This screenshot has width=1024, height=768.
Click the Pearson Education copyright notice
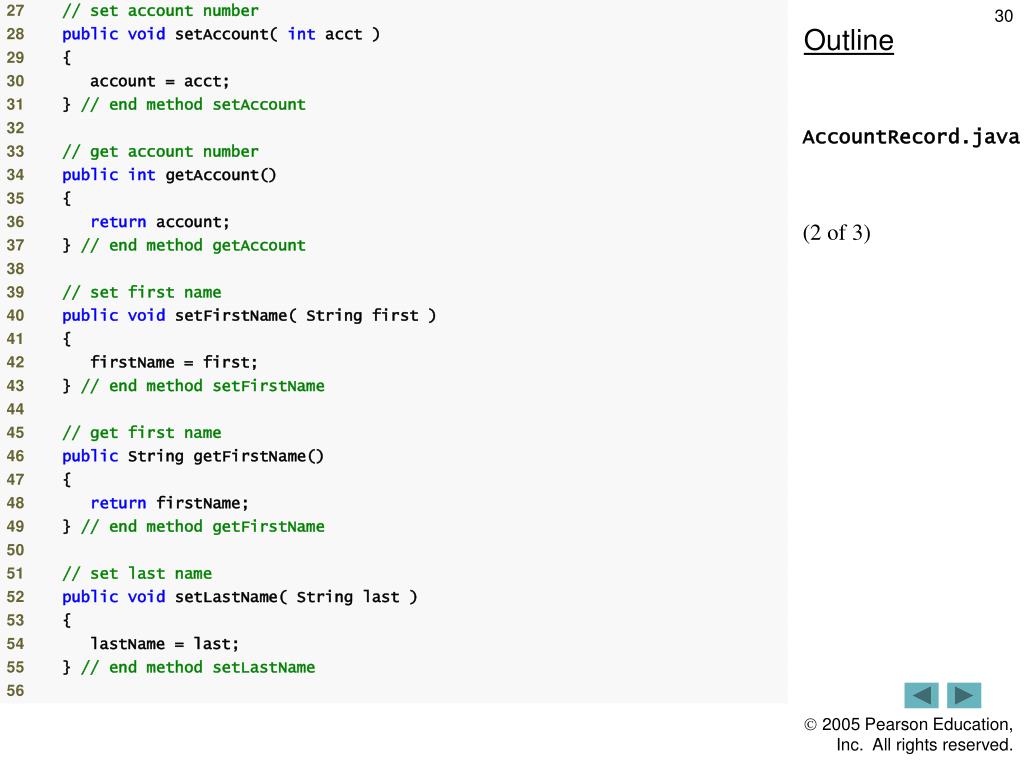tap(908, 734)
